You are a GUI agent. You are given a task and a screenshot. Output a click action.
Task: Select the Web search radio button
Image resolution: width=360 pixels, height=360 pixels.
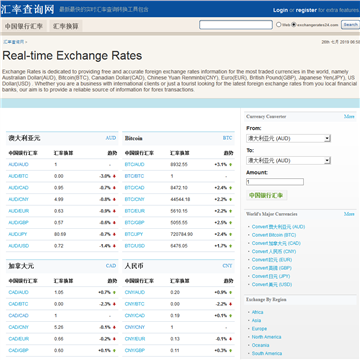[279, 25]
